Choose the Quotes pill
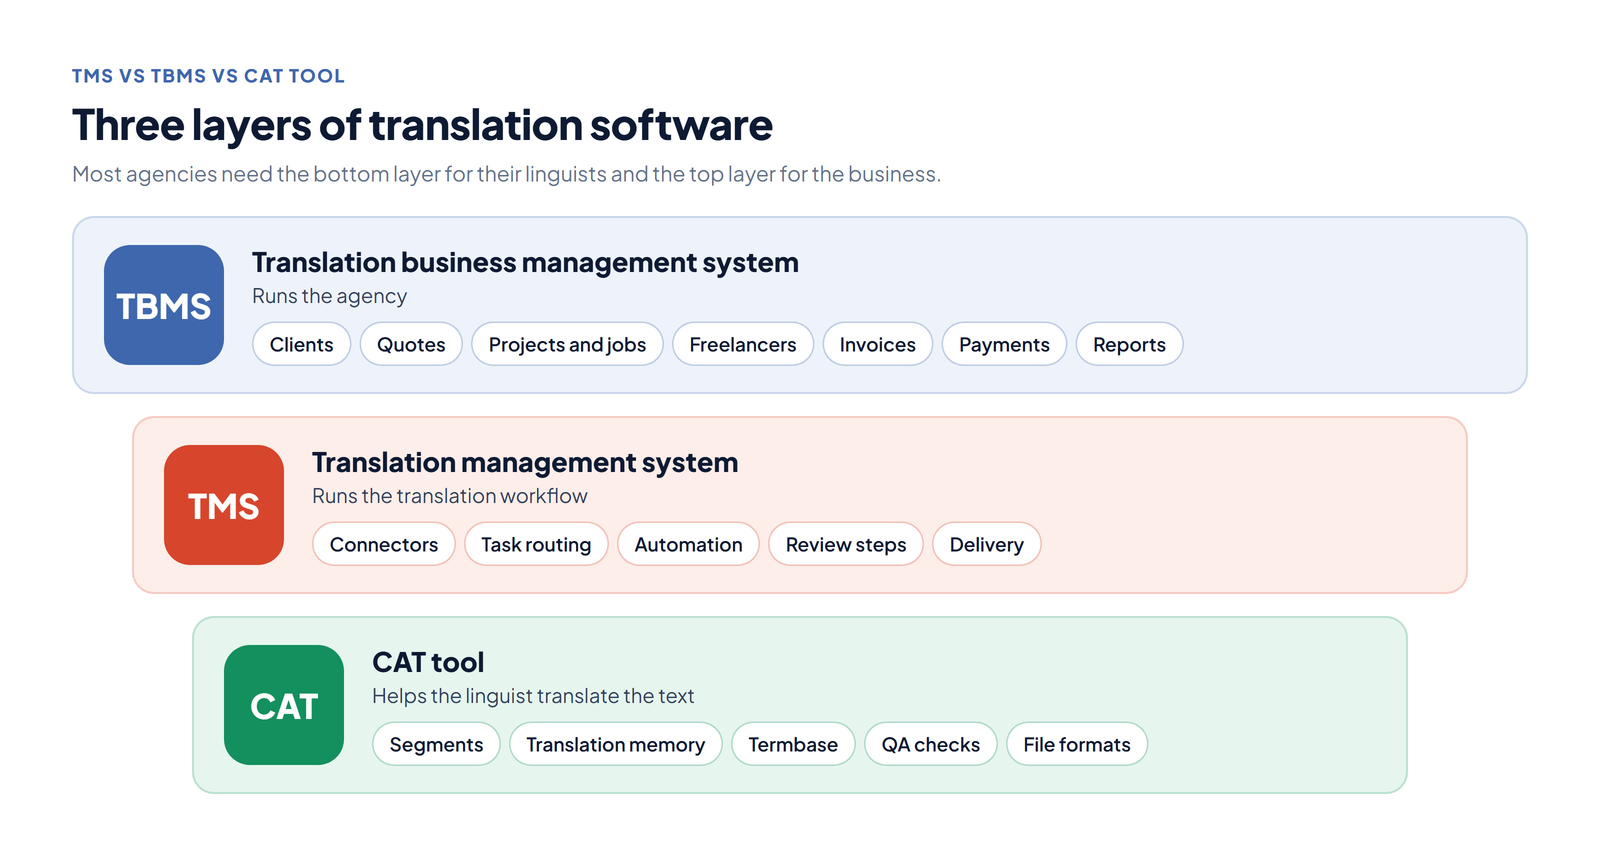This screenshot has height=858, width=1600. click(x=411, y=344)
